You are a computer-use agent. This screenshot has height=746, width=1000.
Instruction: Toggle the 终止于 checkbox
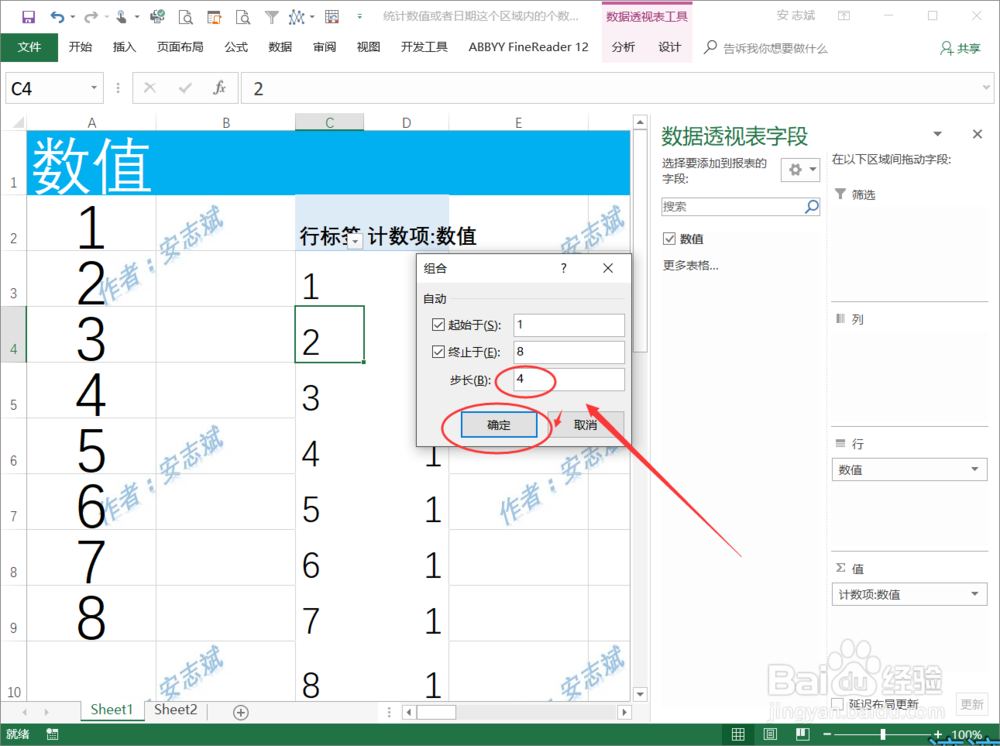(438, 351)
